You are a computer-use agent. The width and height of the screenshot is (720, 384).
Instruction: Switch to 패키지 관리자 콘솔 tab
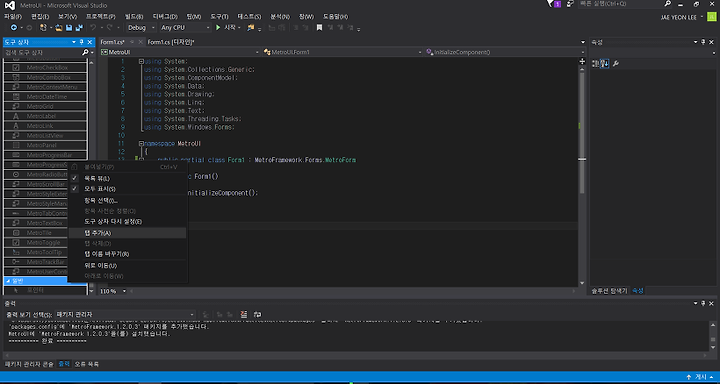click(x=29, y=364)
